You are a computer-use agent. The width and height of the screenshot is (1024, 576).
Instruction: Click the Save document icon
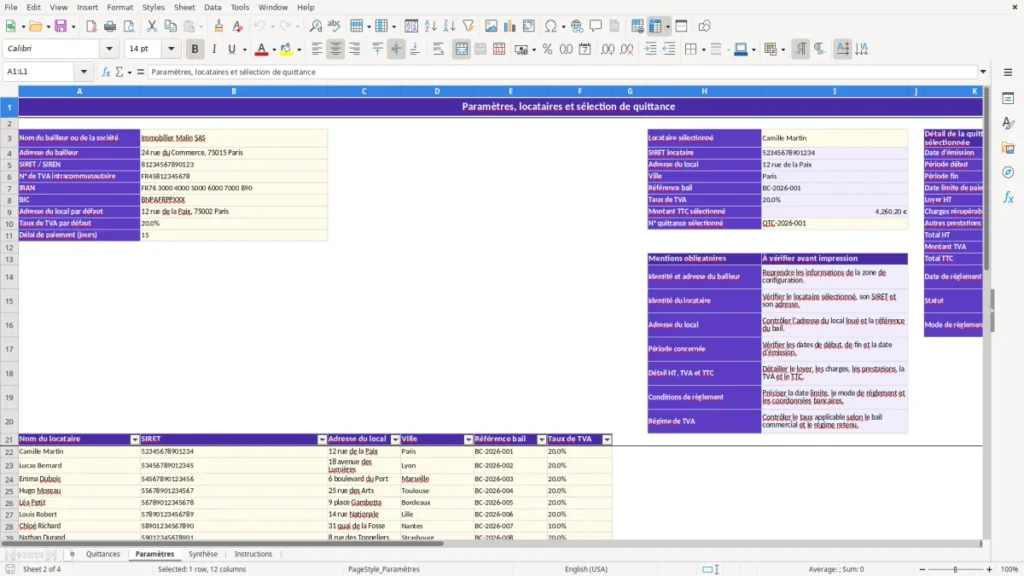pos(61,26)
